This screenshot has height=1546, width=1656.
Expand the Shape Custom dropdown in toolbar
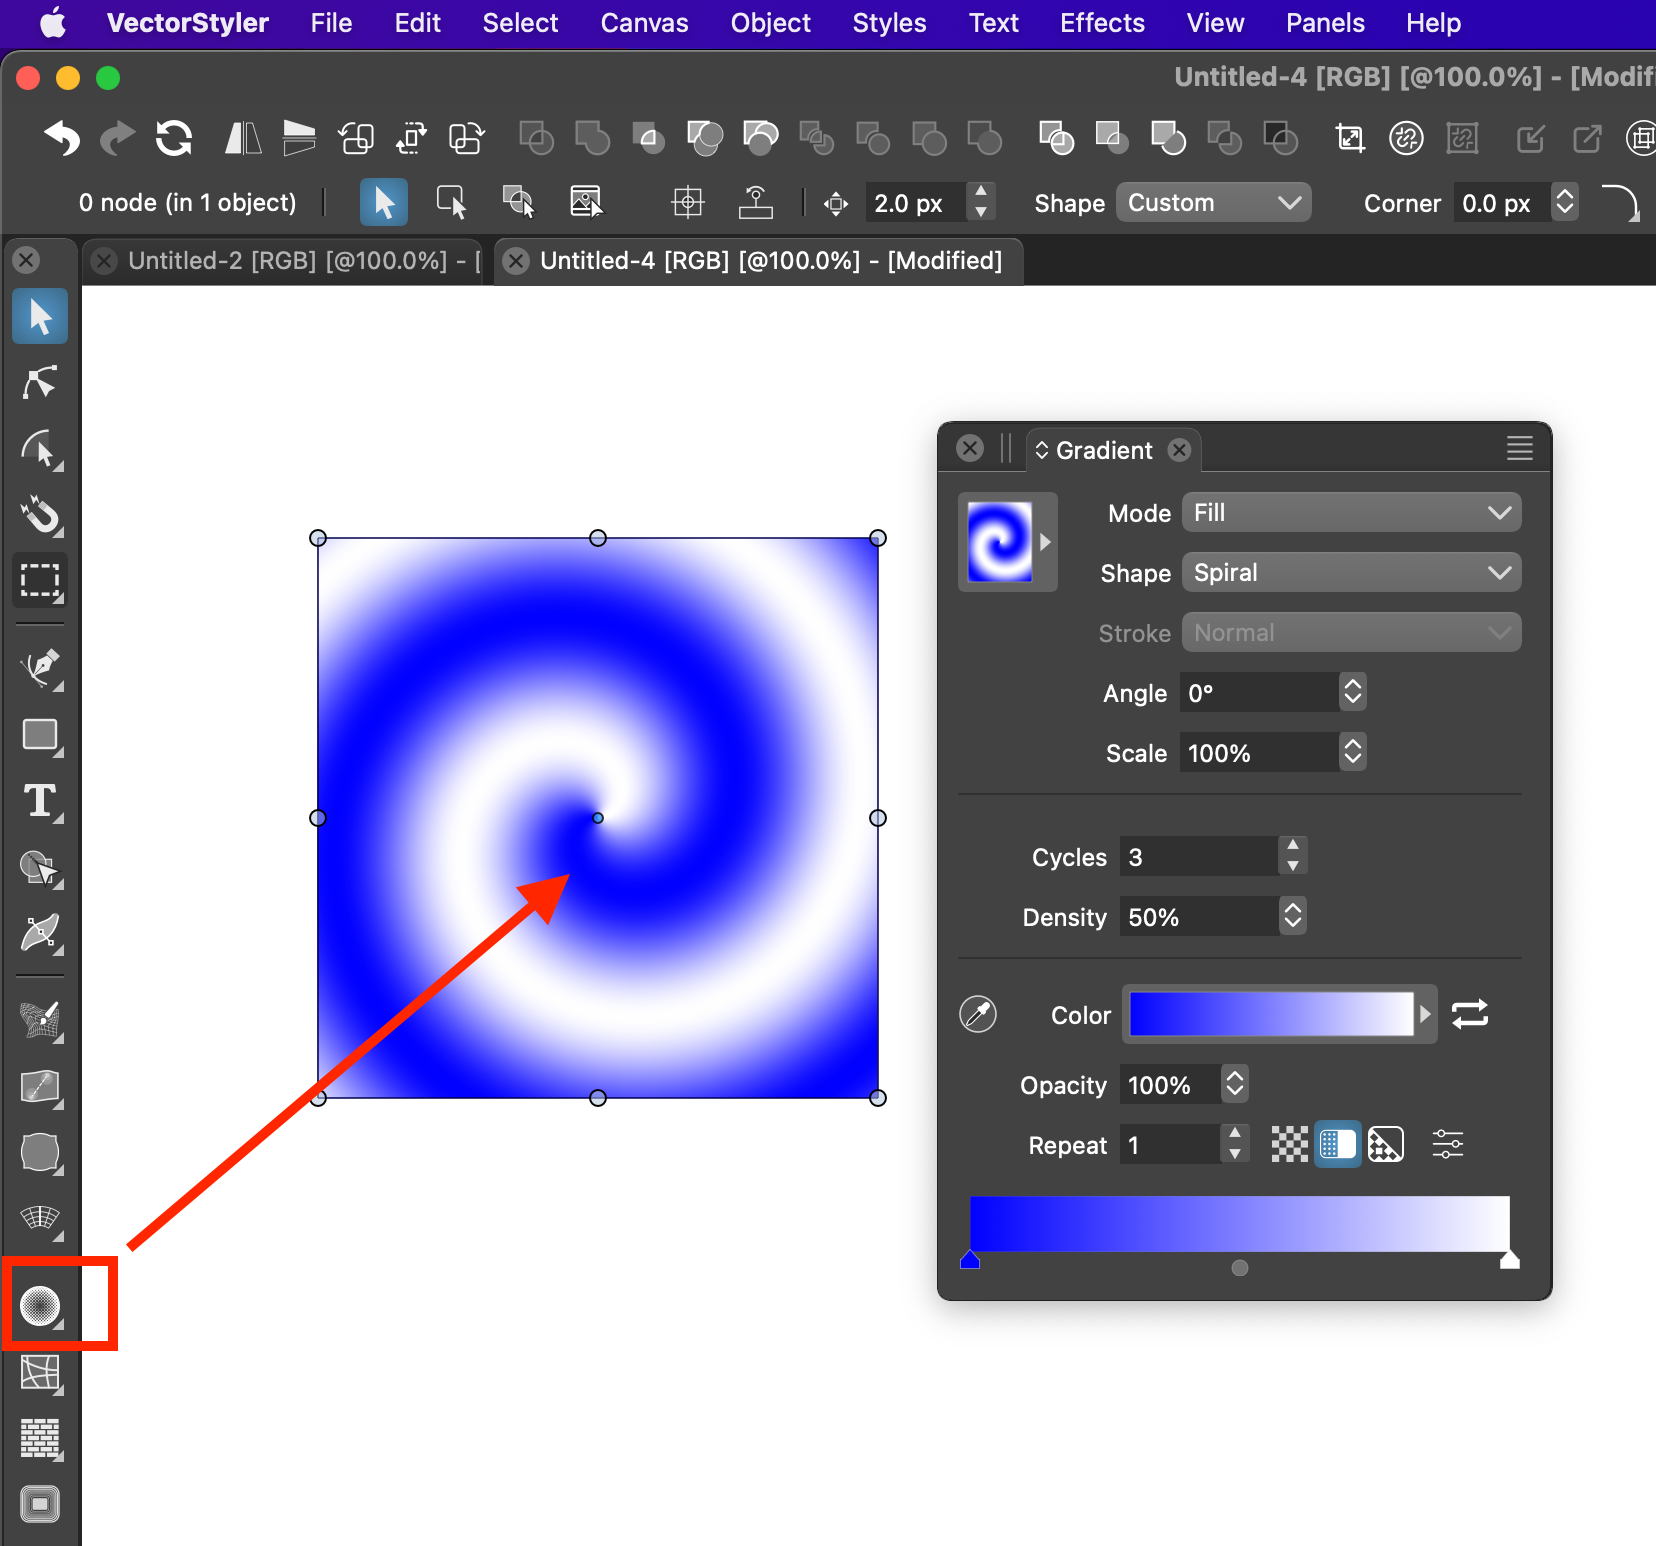click(x=1212, y=203)
